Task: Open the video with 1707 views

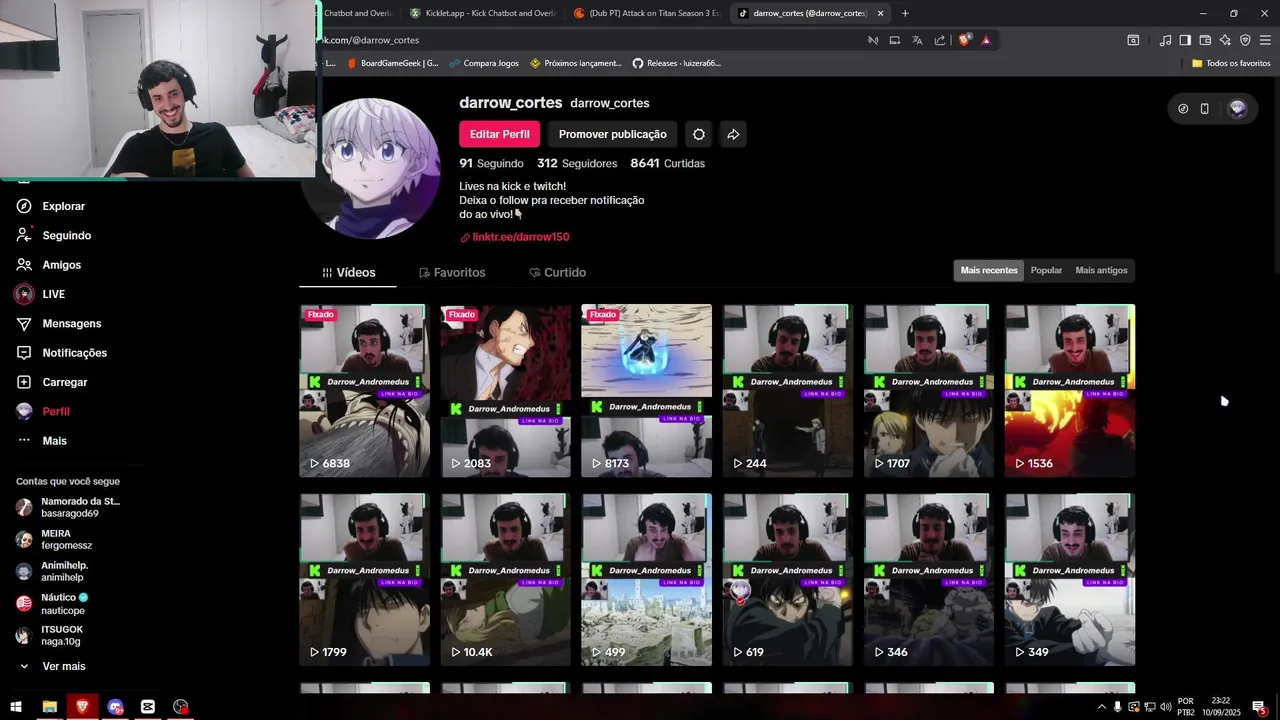Action: pyautogui.click(x=929, y=390)
